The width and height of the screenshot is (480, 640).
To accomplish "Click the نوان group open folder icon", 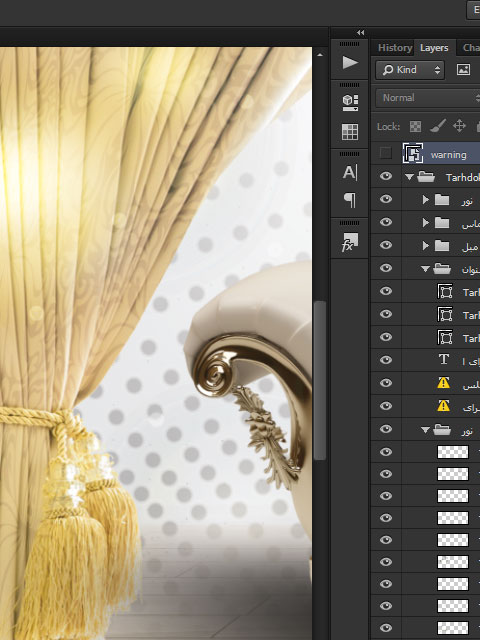I will point(442,269).
